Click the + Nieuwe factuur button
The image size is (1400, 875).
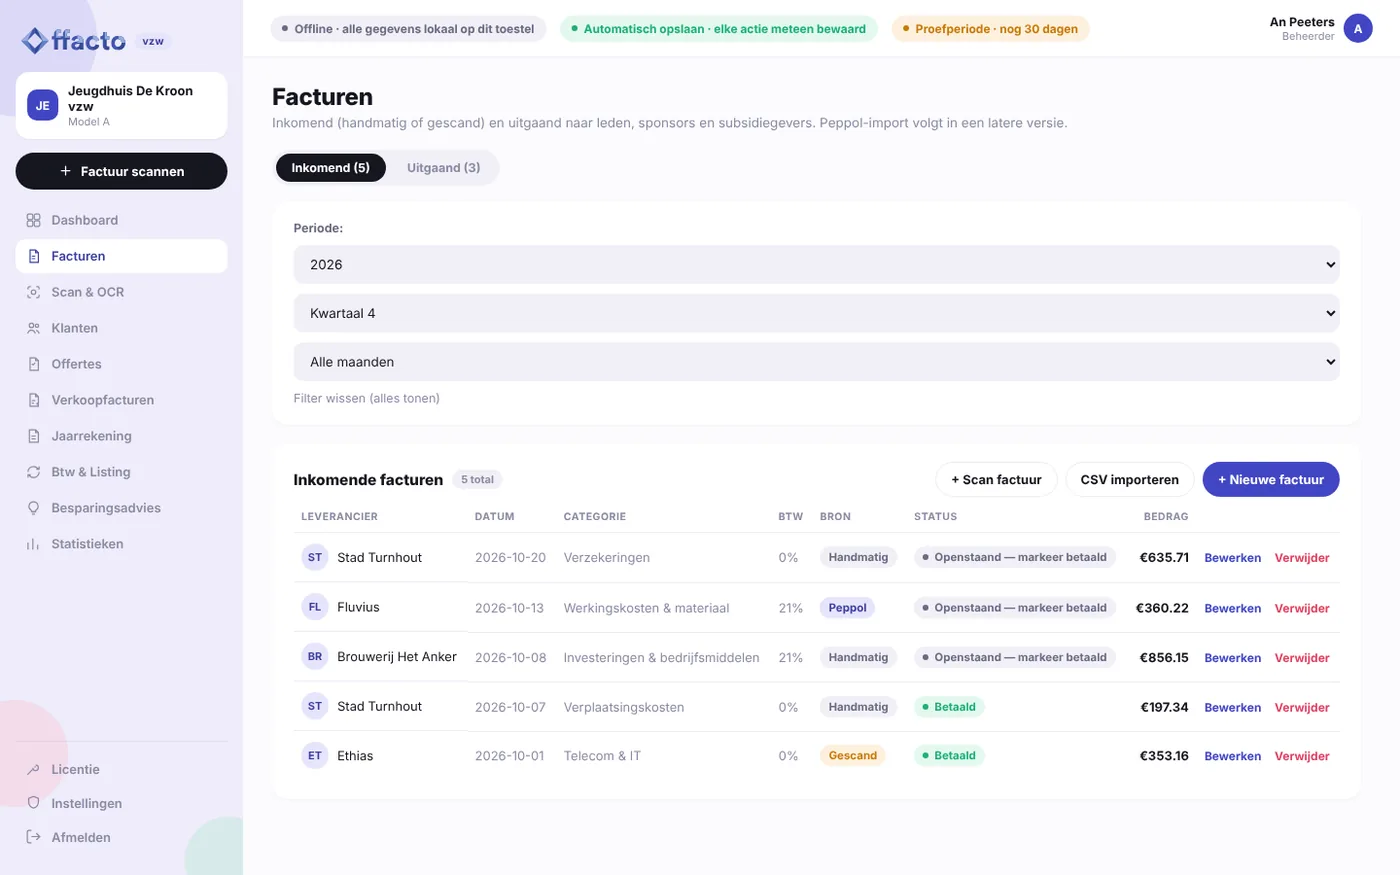pyautogui.click(x=1271, y=480)
